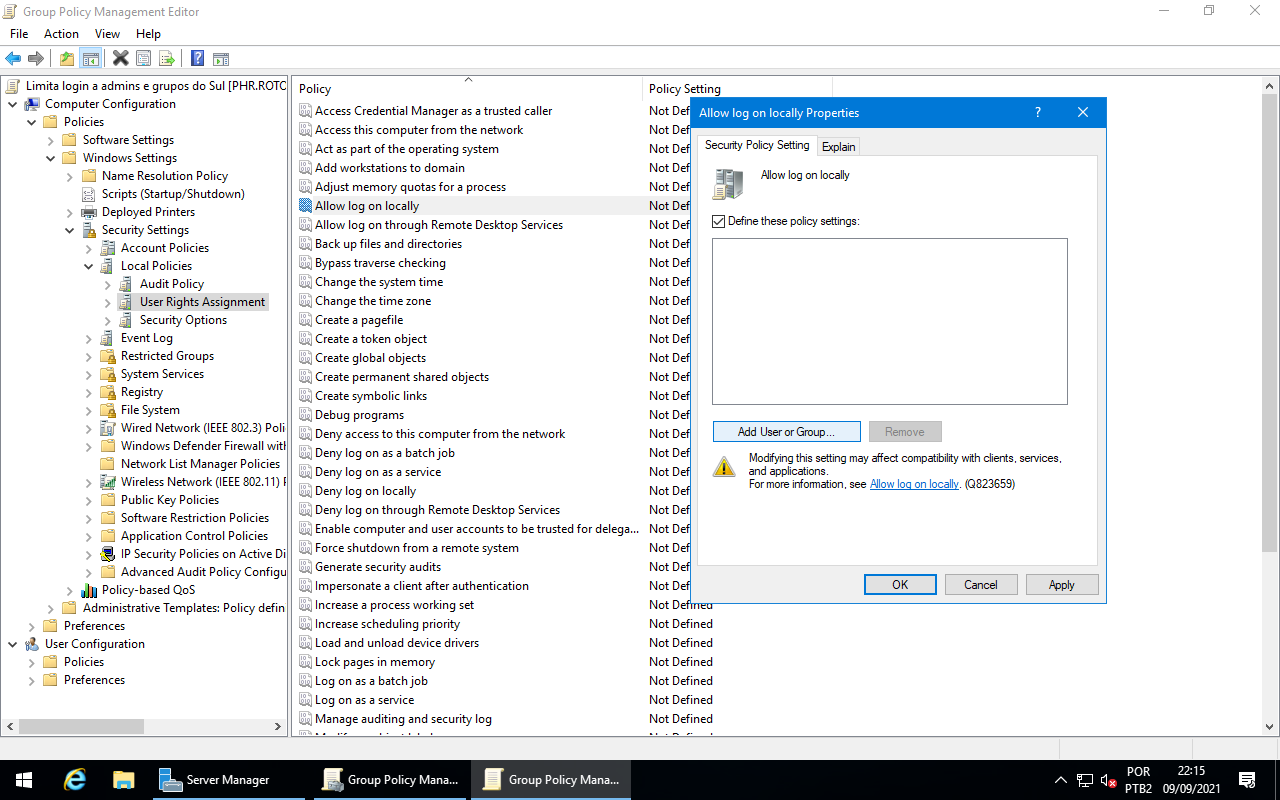Collapse the User Rights Assignment tree node
The width and height of the screenshot is (1280, 800).
(x=106, y=301)
